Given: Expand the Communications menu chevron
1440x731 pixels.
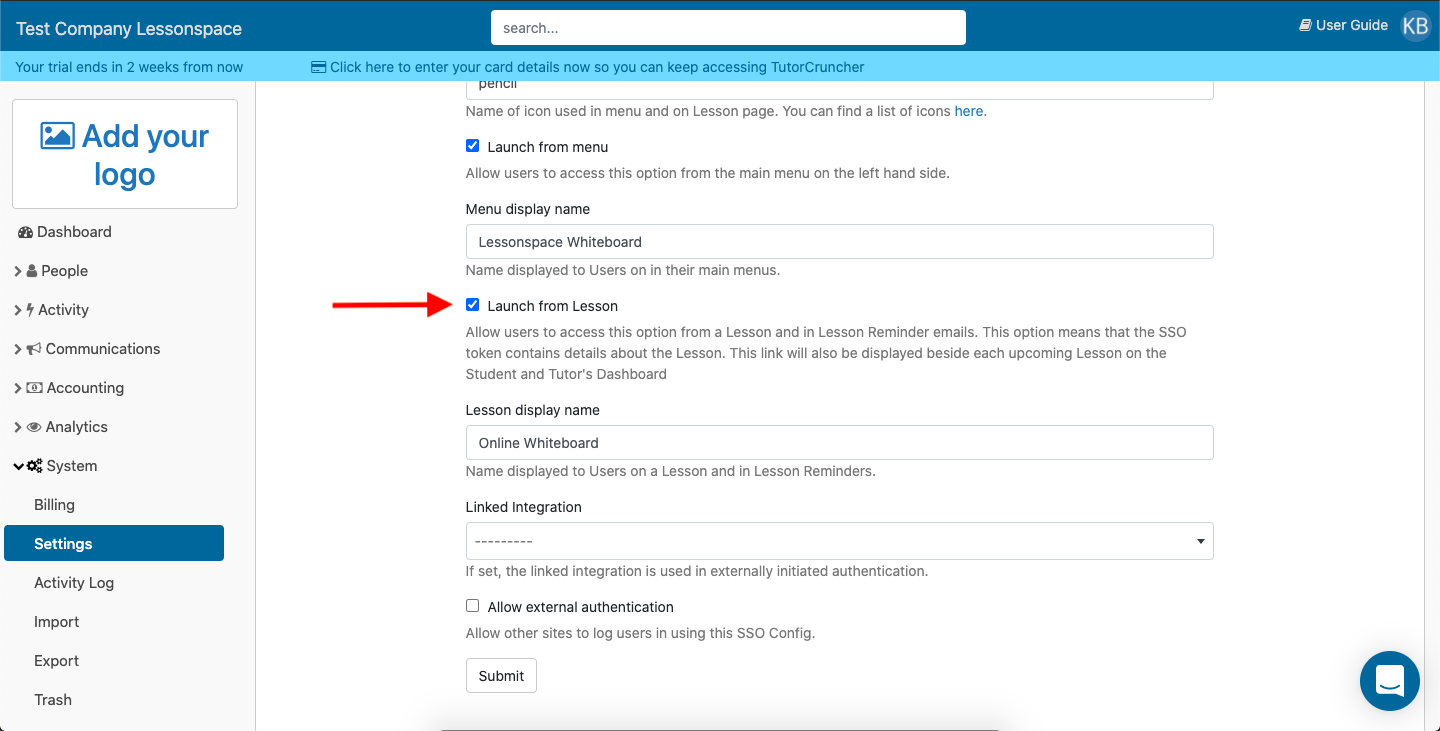Looking at the screenshot, I should (x=18, y=349).
